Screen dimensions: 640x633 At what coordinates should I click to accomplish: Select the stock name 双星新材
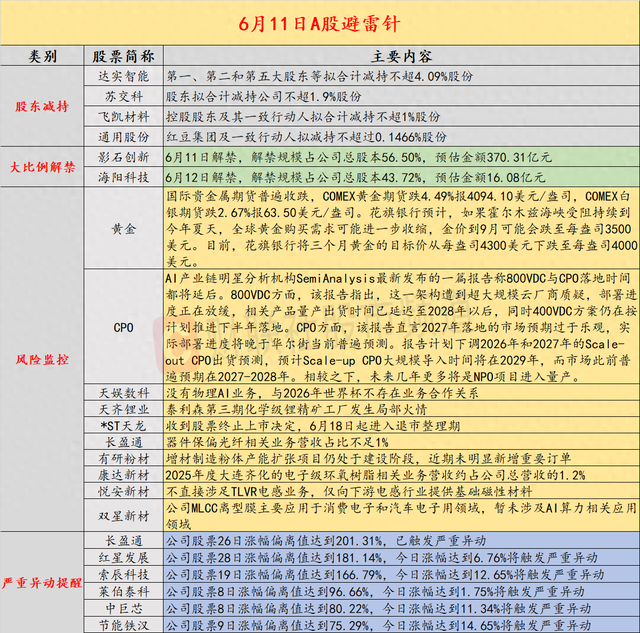point(123,516)
